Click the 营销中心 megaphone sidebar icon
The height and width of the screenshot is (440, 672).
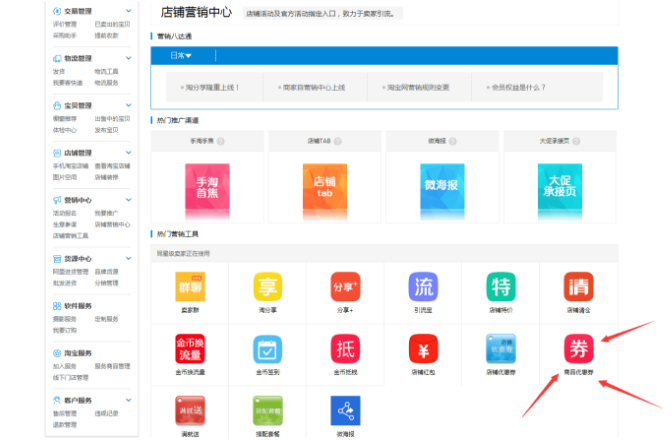coord(57,200)
